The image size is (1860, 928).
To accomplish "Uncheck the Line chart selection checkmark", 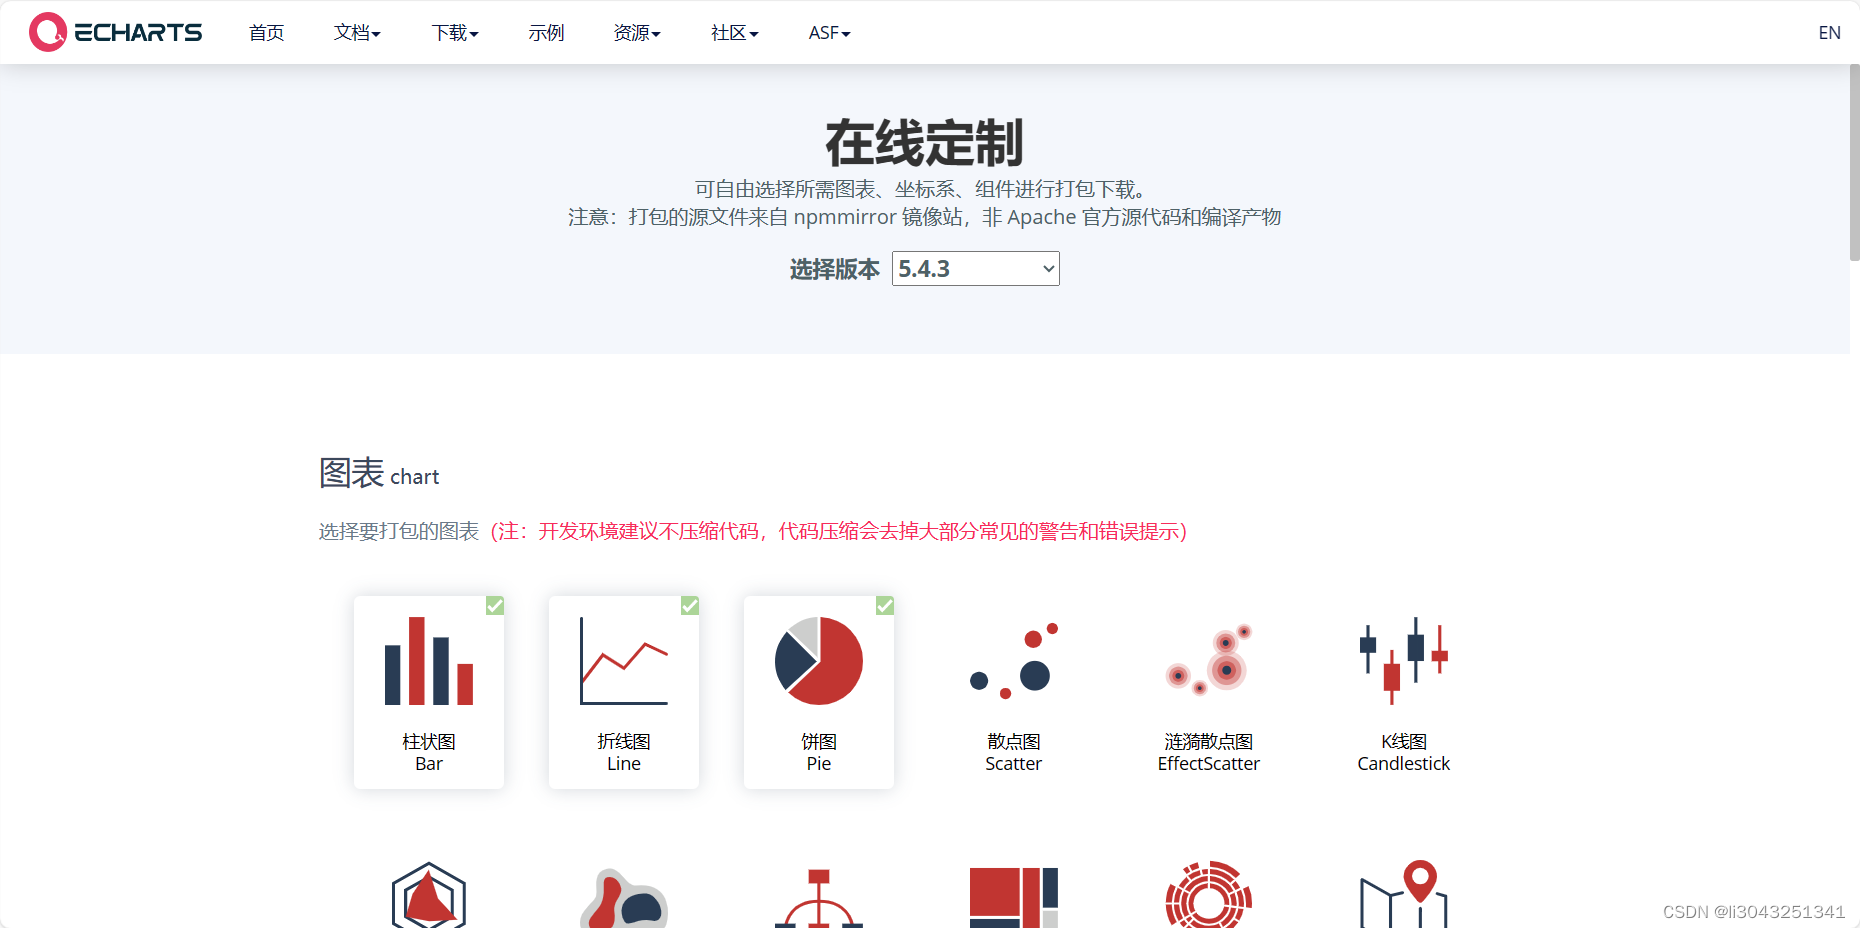I will pos(689,605).
